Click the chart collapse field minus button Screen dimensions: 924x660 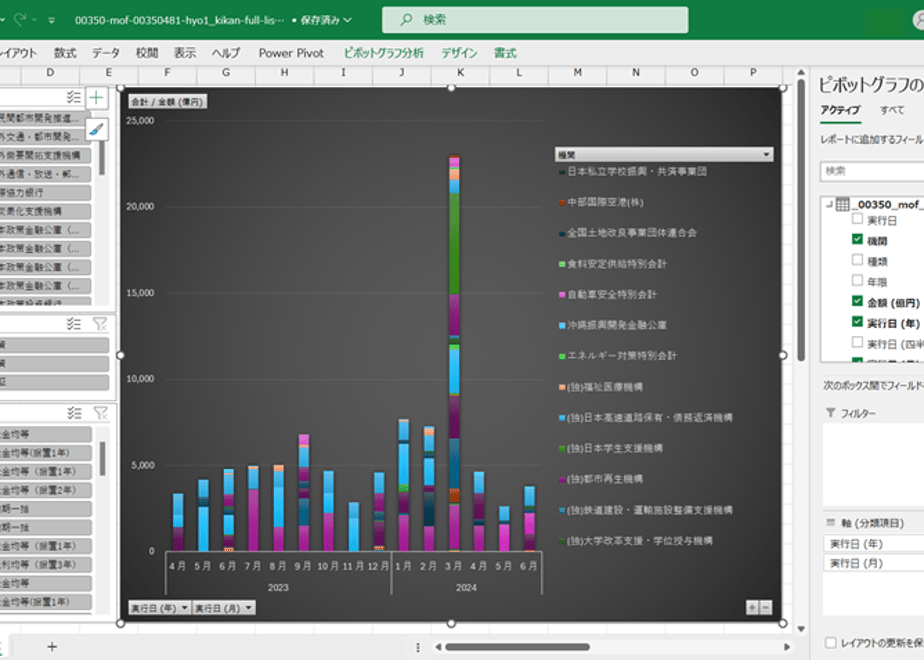[765, 608]
